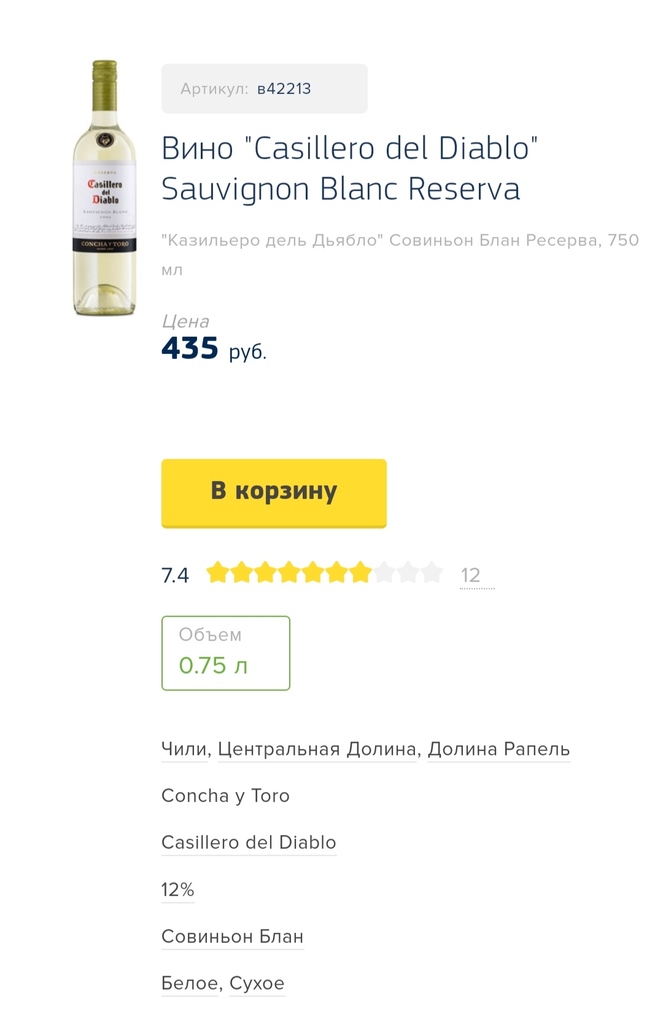Open the Долина Рапель link

pyautogui.click(x=498, y=749)
